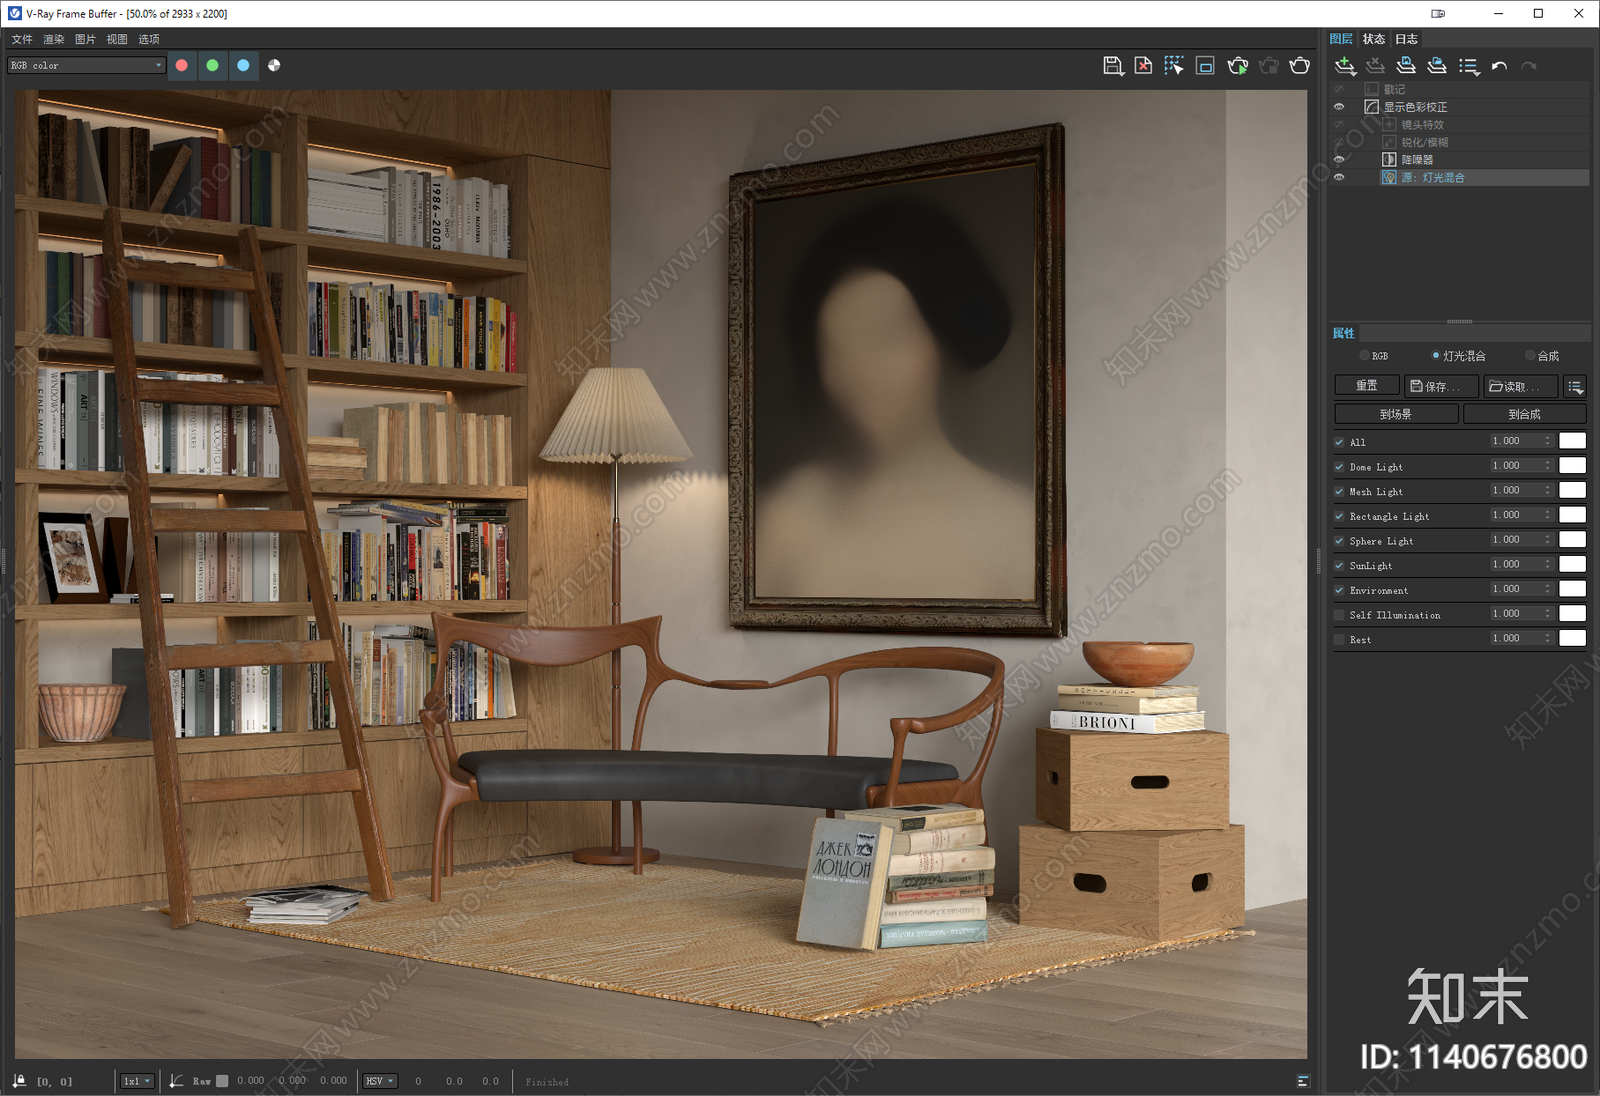Save the current channel image
Screen dimensions: 1600x1096
(x=1113, y=66)
